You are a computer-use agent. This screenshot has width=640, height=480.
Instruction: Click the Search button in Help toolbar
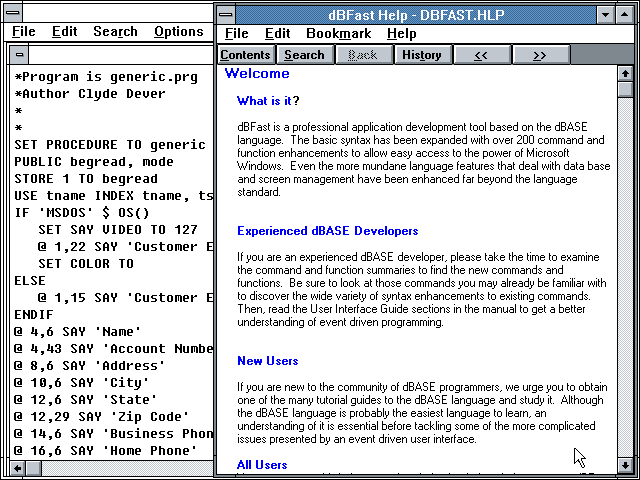click(x=304, y=55)
